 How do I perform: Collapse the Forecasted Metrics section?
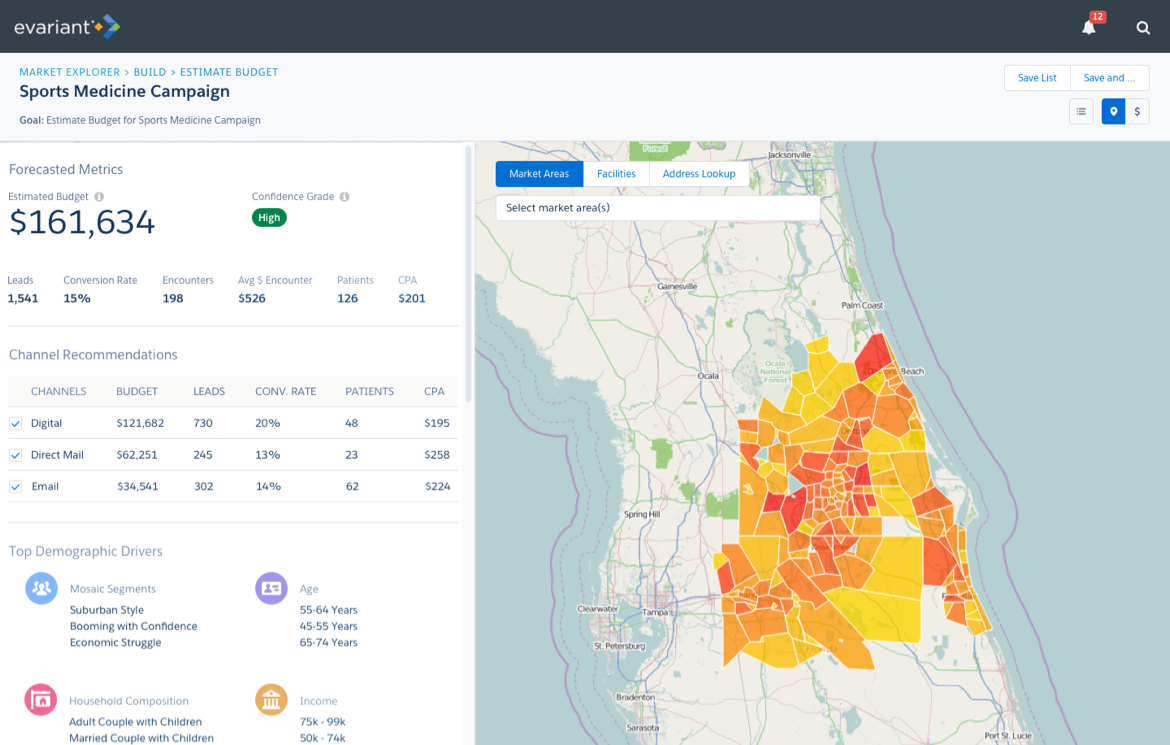(65, 169)
